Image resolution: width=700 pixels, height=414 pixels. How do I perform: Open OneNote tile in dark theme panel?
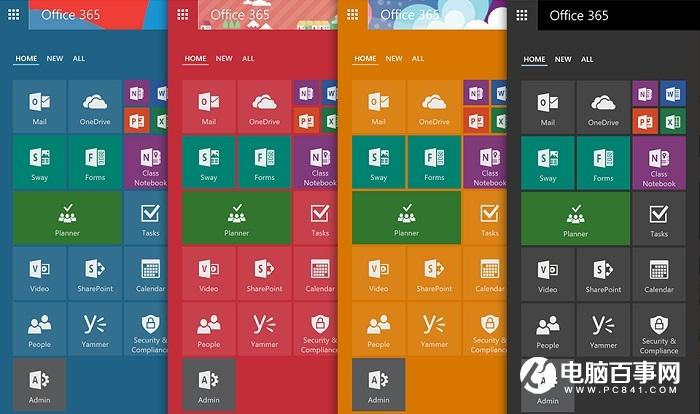coord(645,94)
